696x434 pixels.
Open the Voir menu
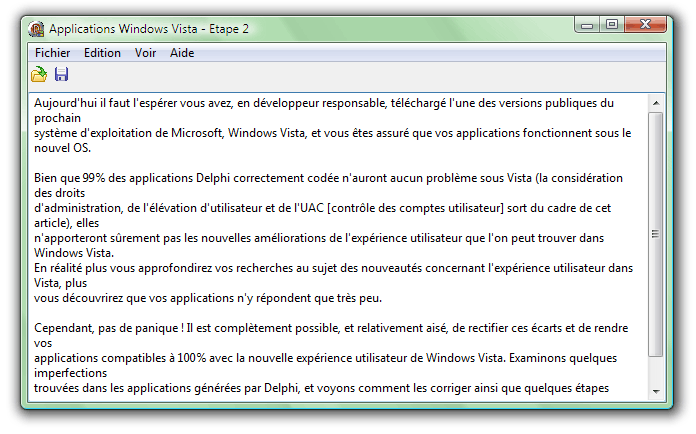coord(146,53)
